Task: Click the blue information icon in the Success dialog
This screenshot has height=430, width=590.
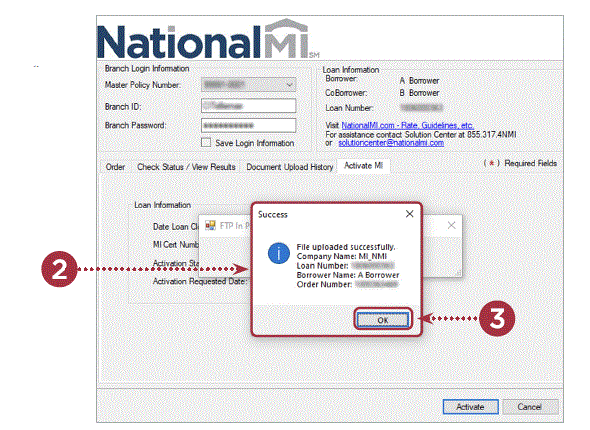Action: tap(279, 253)
